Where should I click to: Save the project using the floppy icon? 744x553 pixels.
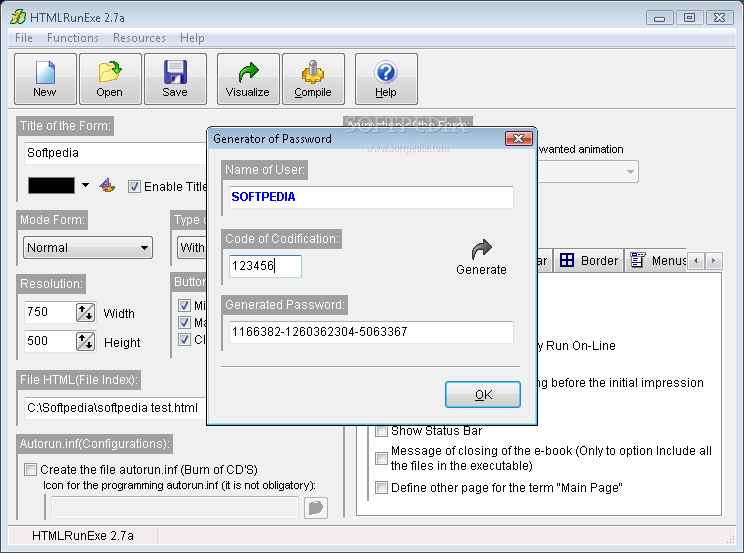[175, 73]
